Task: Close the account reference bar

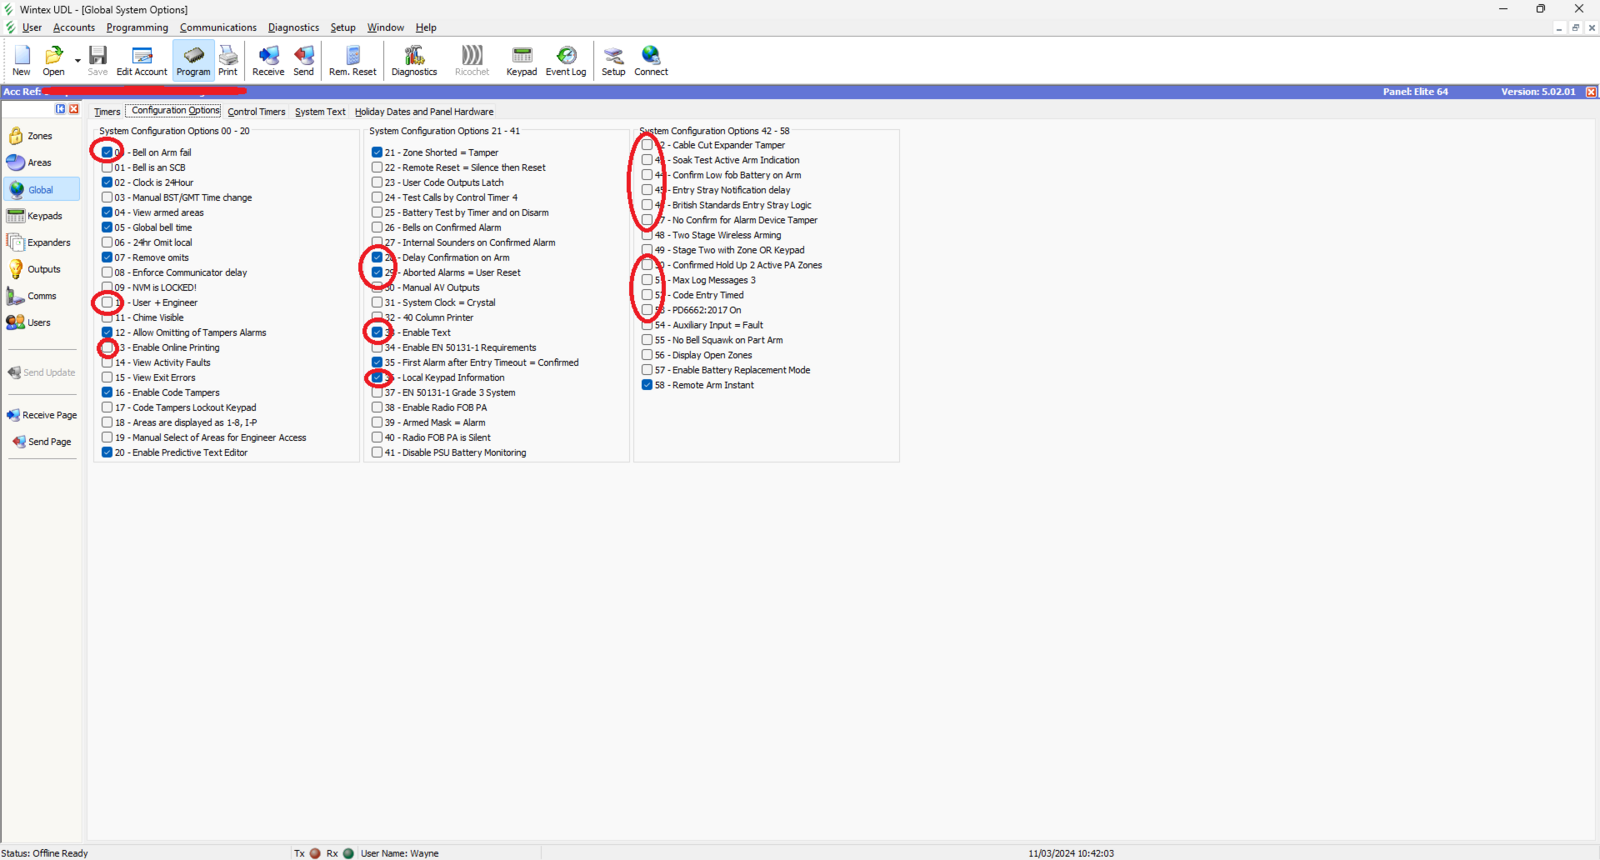Action: click(1591, 92)
